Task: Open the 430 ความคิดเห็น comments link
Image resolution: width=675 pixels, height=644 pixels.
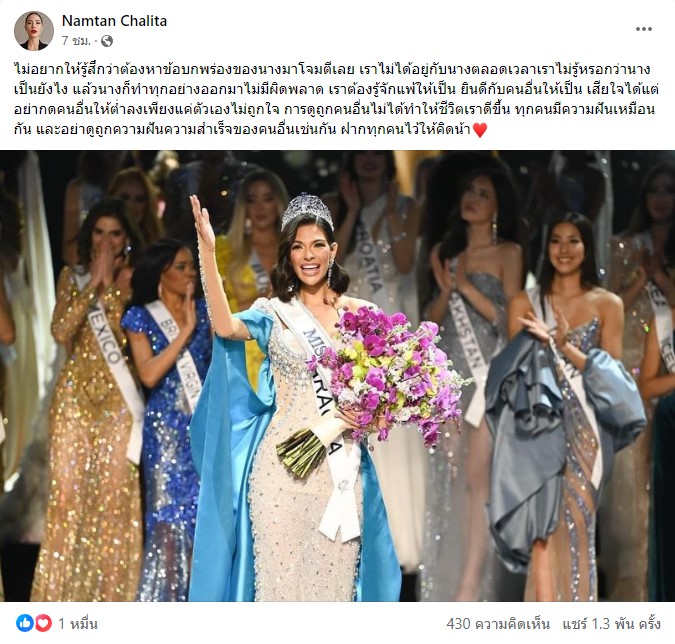Action: pos(498,623)
